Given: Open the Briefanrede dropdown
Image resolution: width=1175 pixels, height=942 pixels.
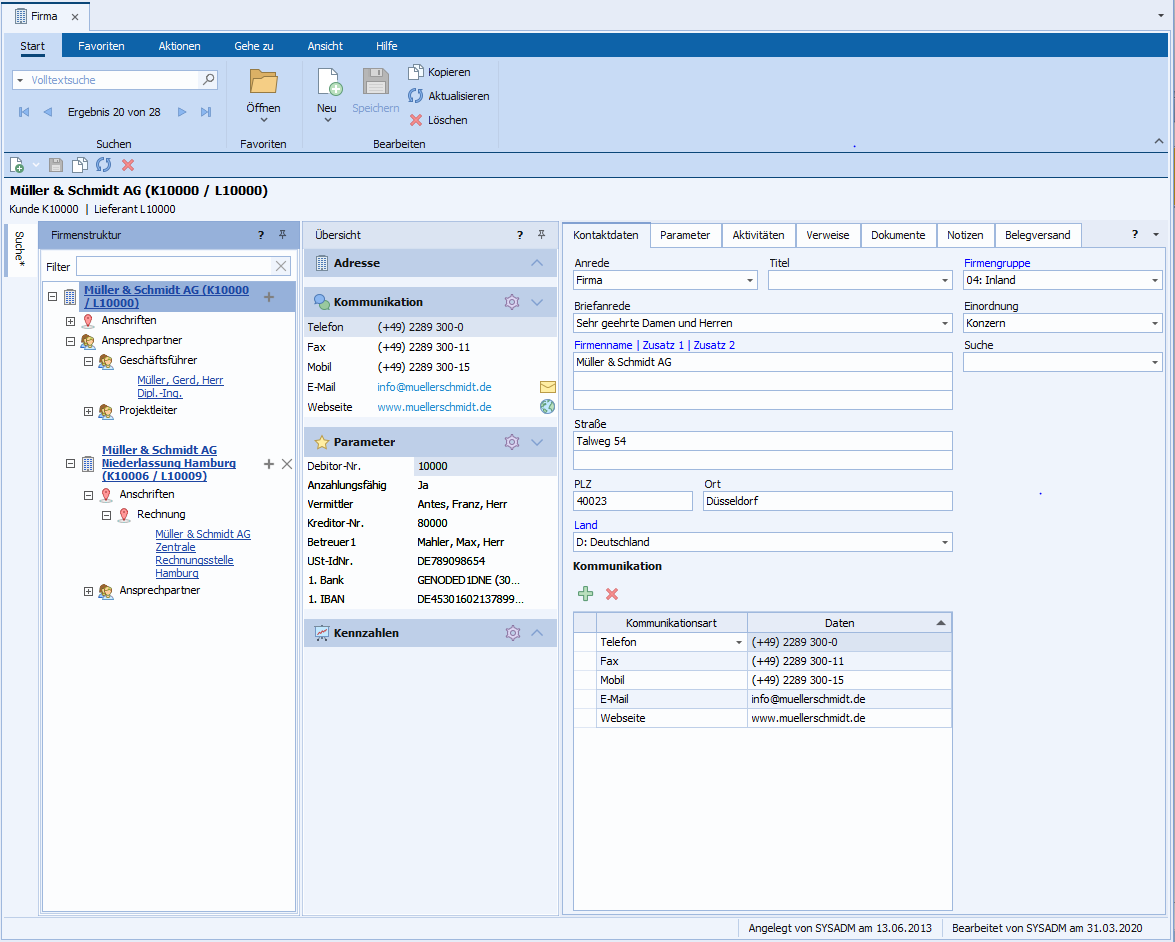Looking at the screenshot, I should (x=944, y=324).
